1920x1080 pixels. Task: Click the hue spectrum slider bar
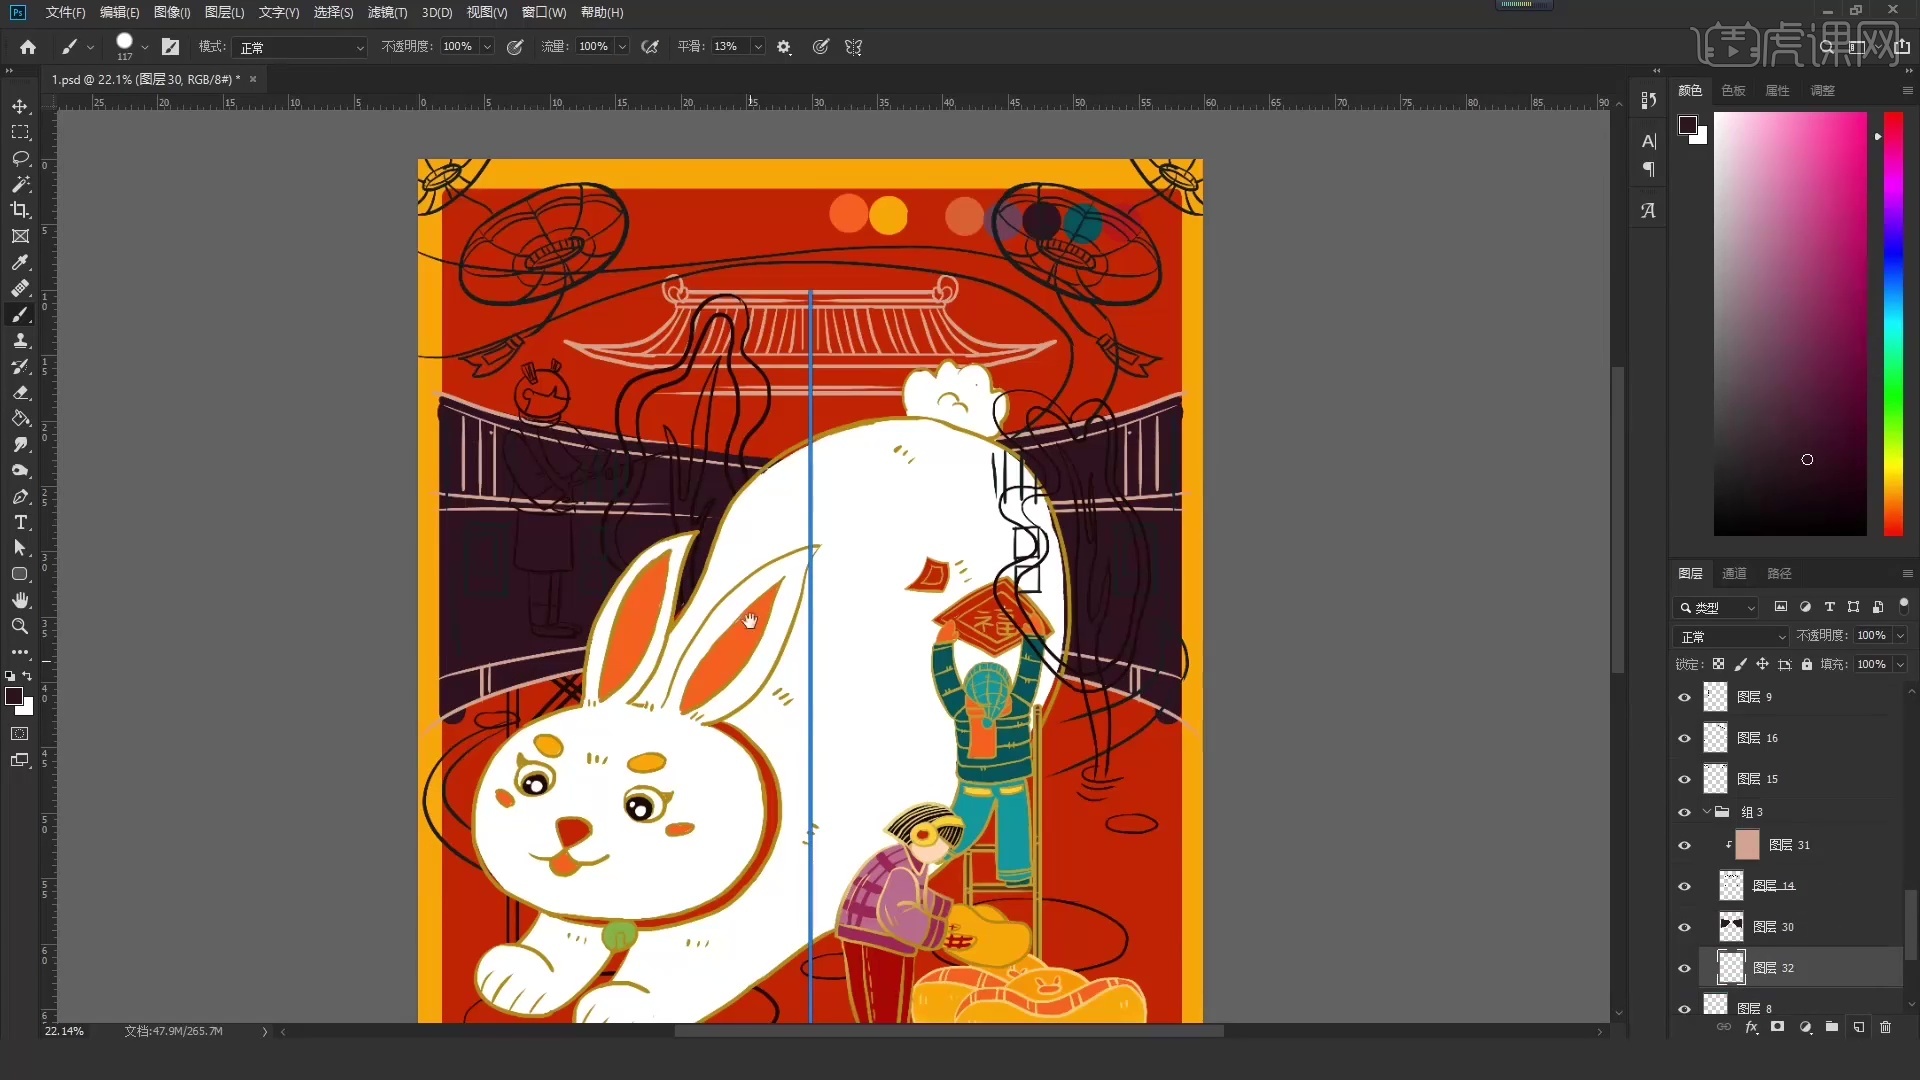1893,323
